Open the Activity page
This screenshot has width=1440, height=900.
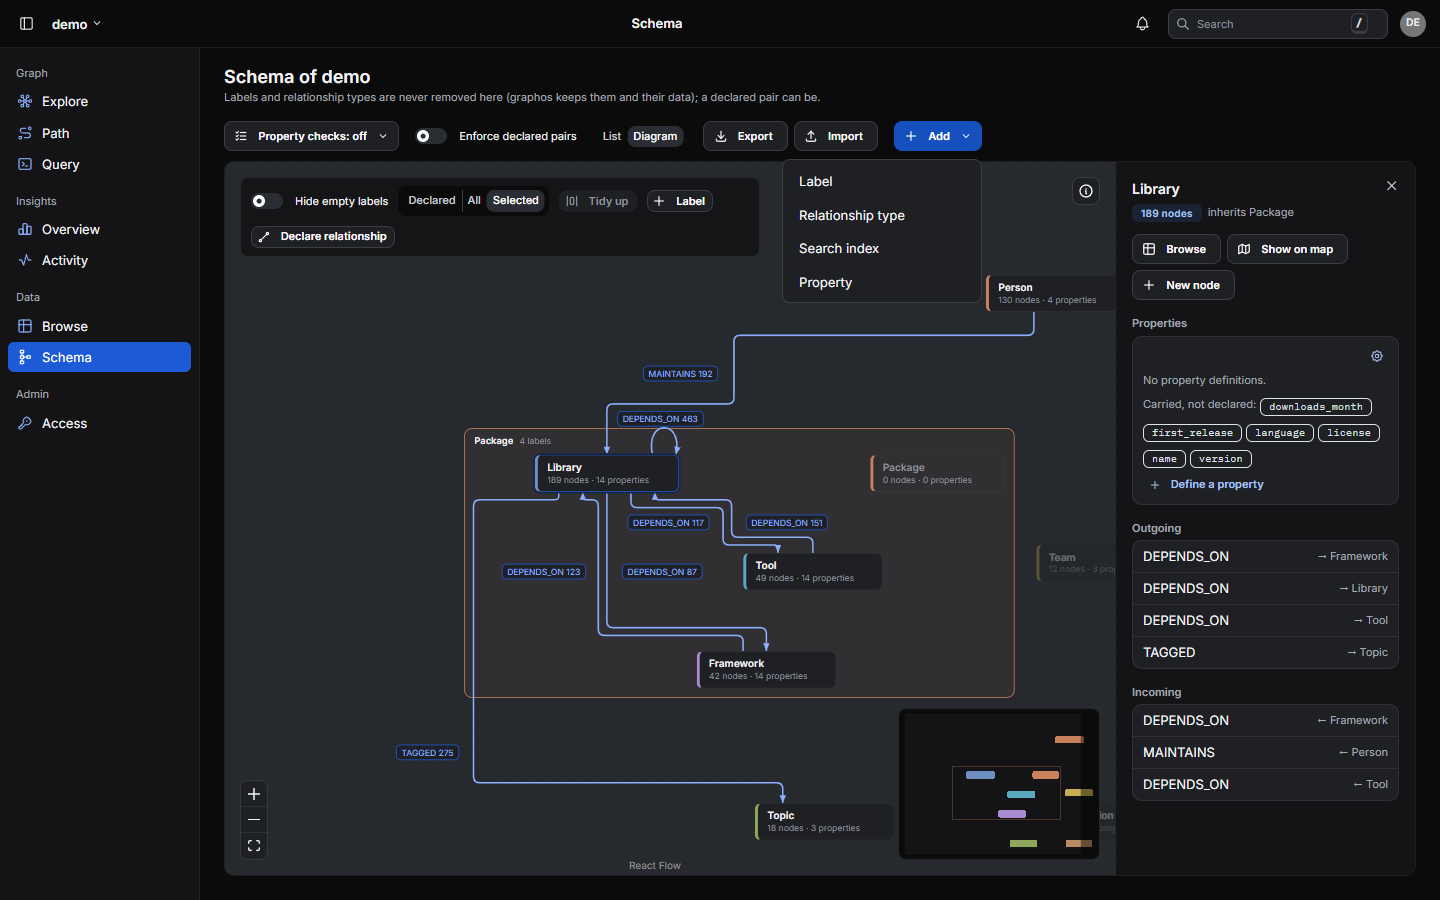click(x=99, y=260)
